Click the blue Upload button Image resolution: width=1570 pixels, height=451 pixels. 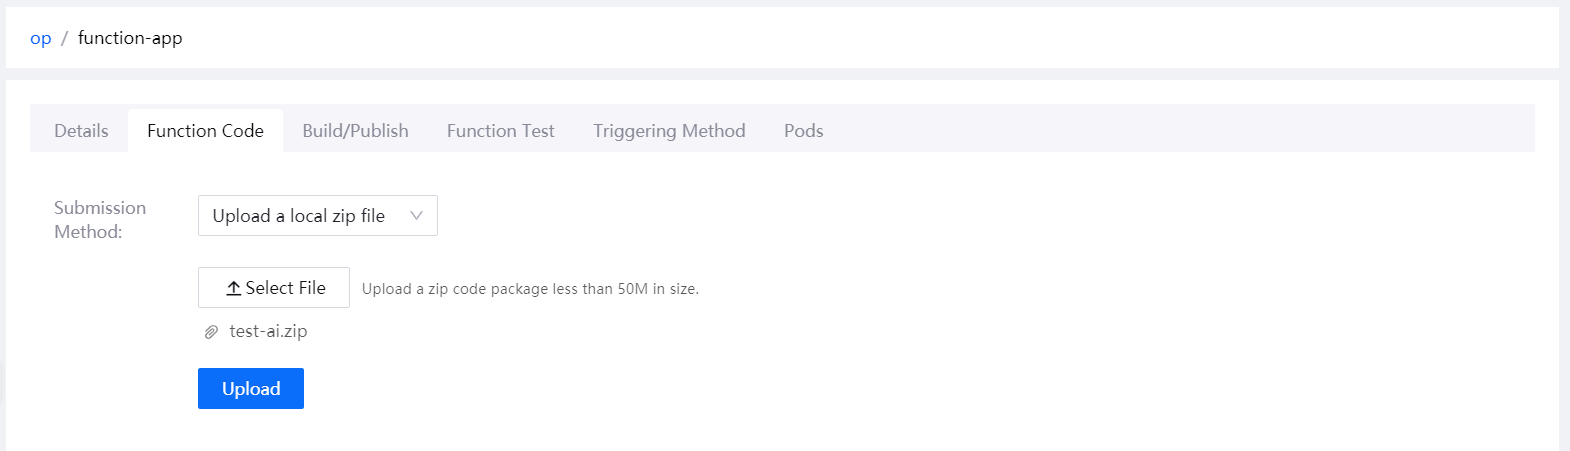(x=251, y=389)
